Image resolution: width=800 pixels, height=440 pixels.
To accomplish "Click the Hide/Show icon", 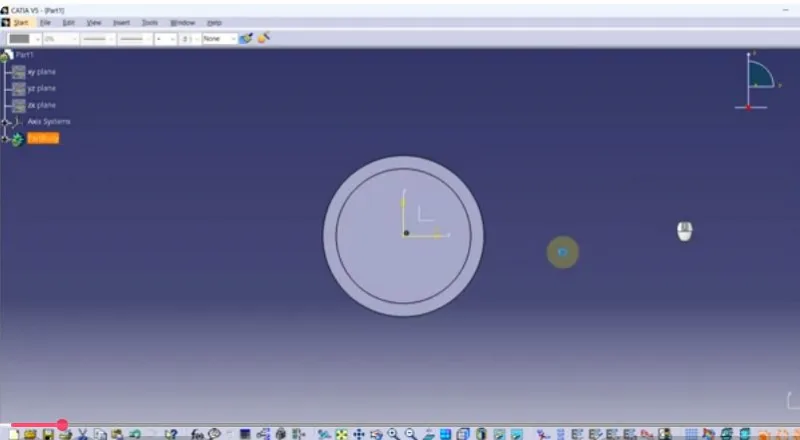I will pyautogui.click(x=499, y=434).
